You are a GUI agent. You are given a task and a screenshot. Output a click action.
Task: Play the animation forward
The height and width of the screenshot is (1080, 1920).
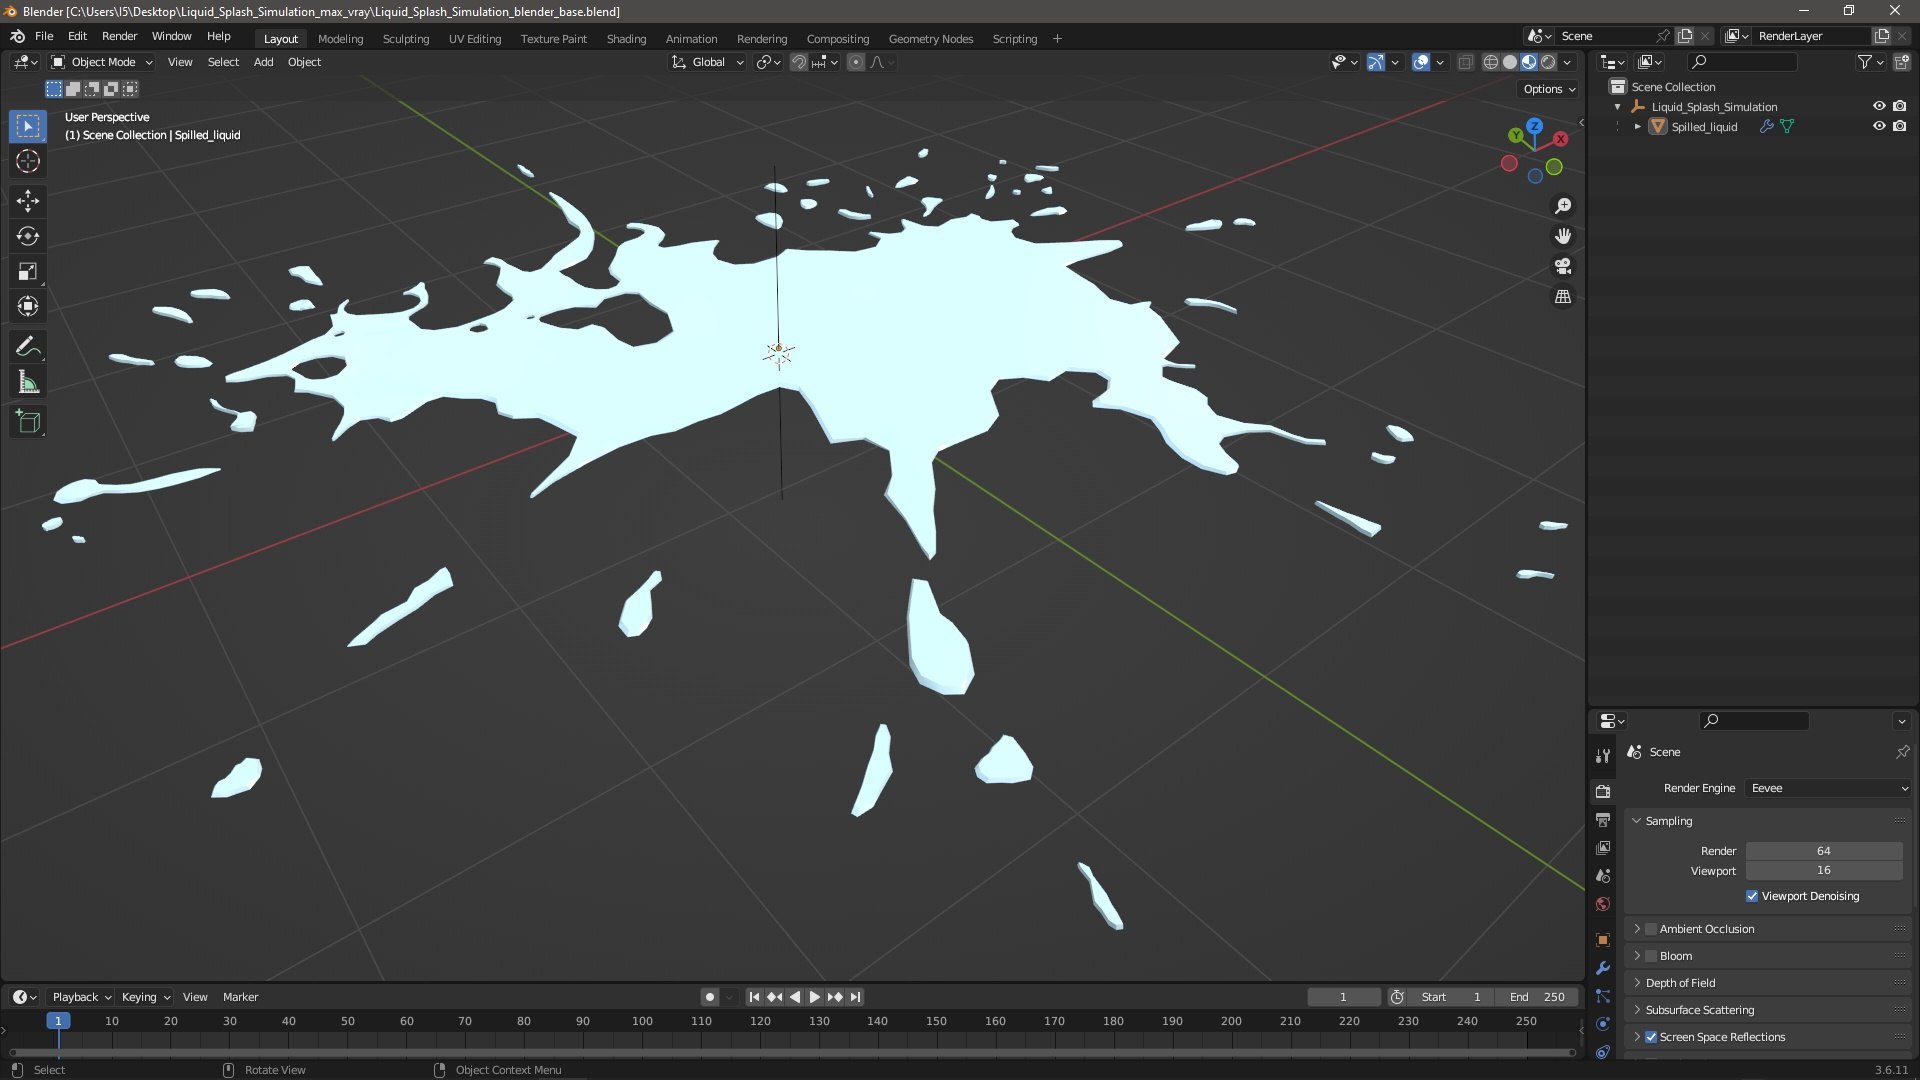pos(814,997)
